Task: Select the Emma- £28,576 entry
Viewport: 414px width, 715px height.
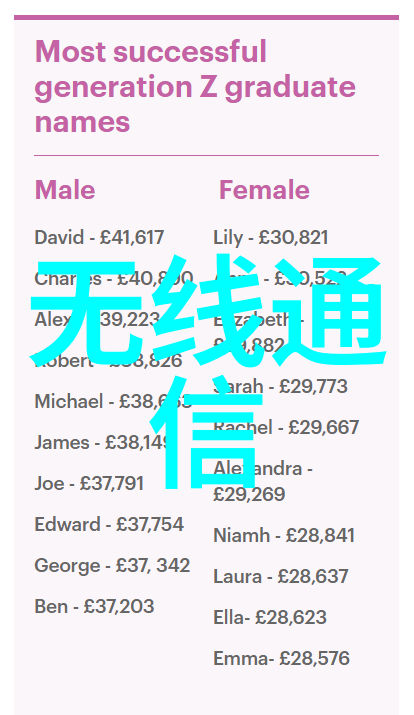Action: [x=282, y=658]
